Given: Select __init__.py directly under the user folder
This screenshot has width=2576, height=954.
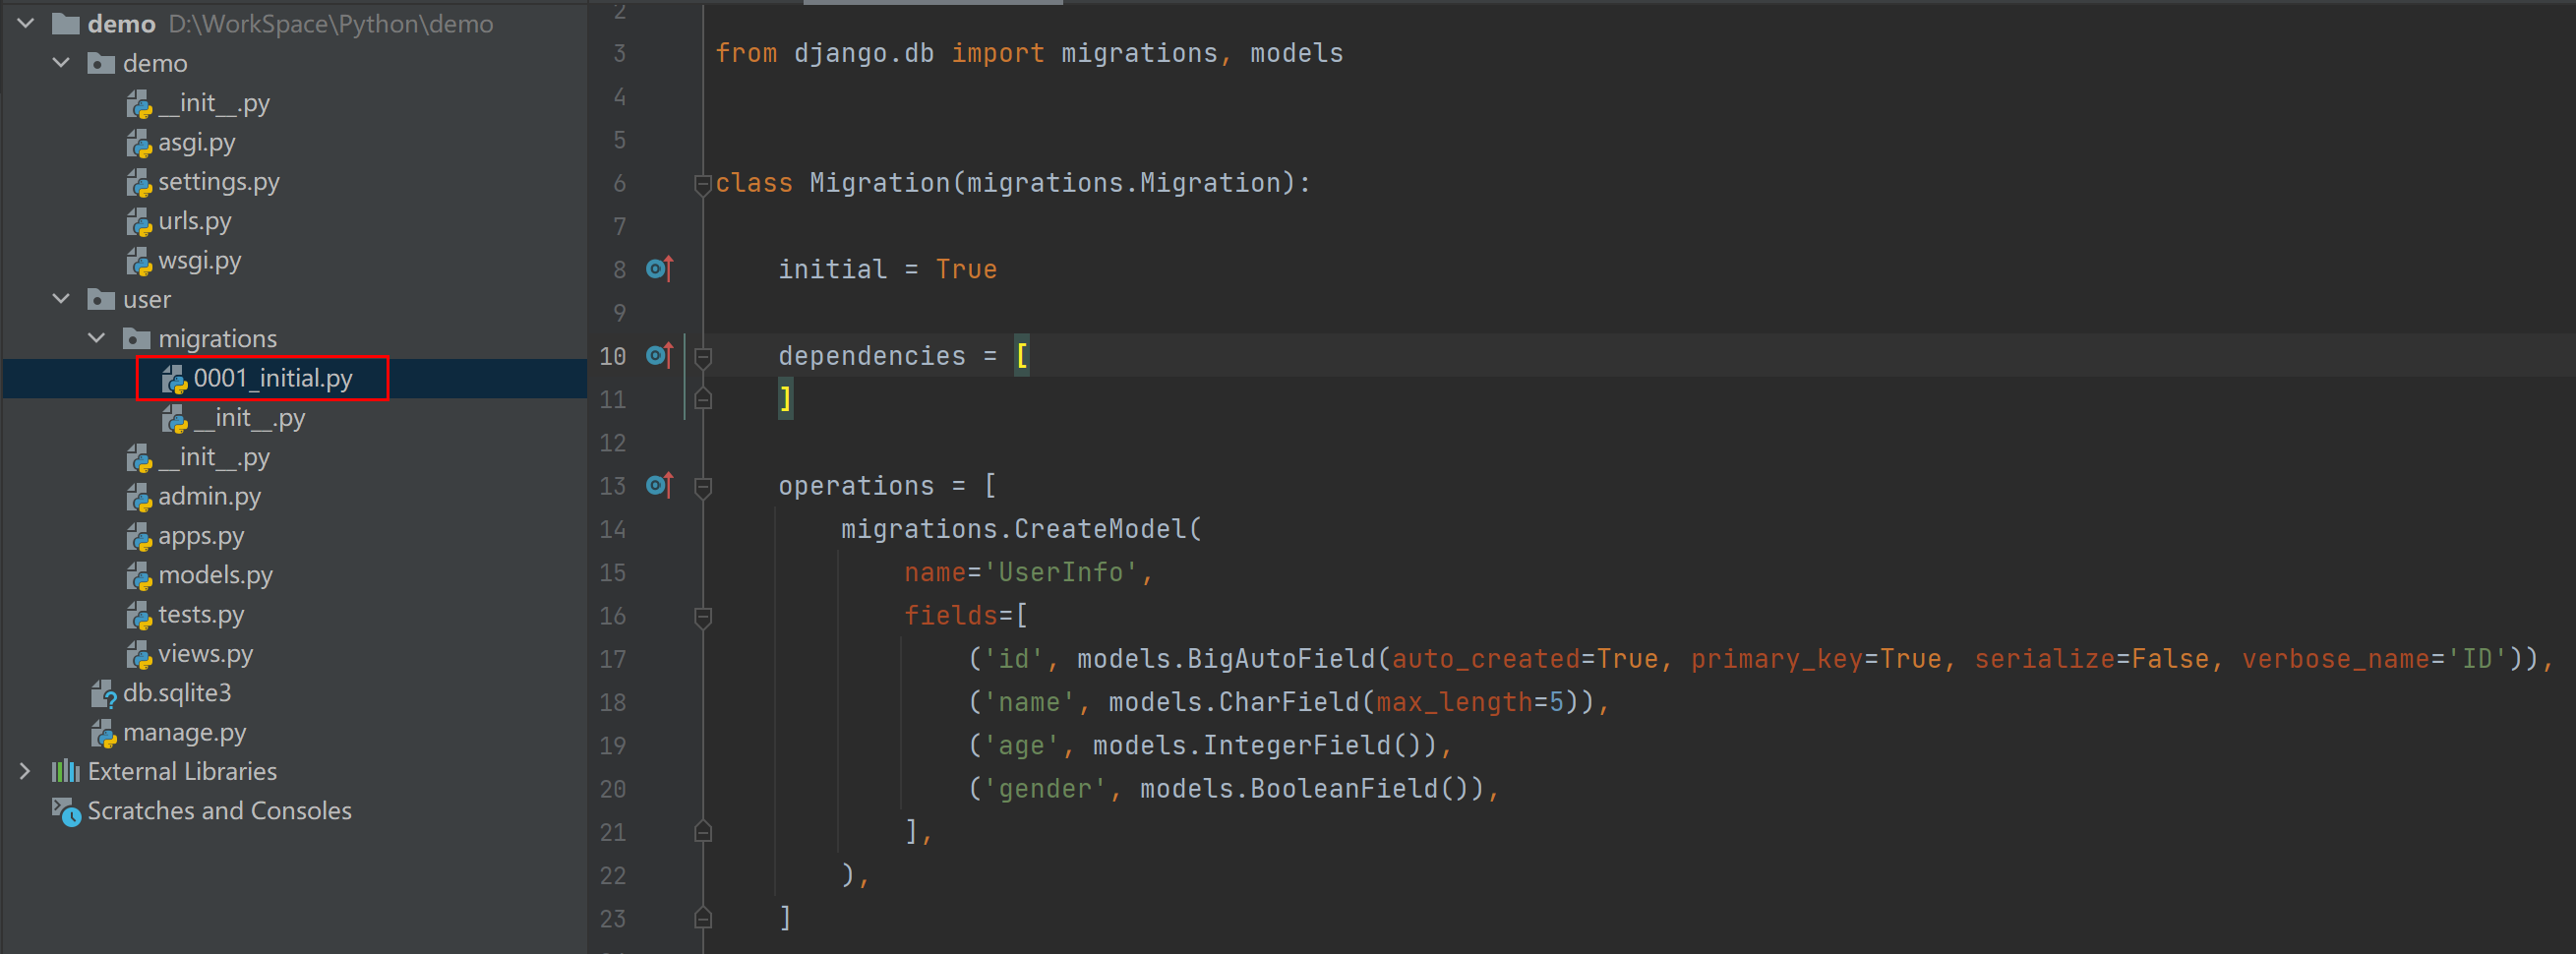Looking at the screenshot, I should [x=214, y=457].
